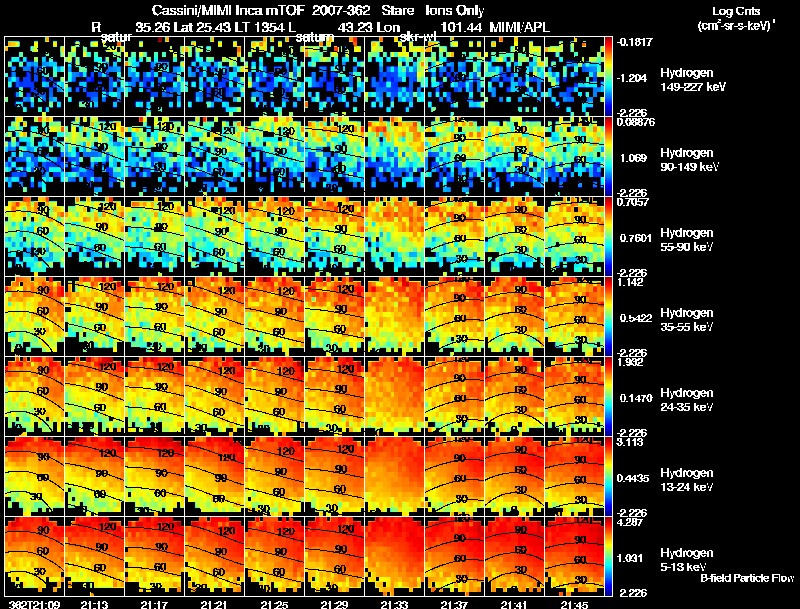Click the '1.932' colorbar value
This screenshot has height=609, width=800.
(631, 362)
